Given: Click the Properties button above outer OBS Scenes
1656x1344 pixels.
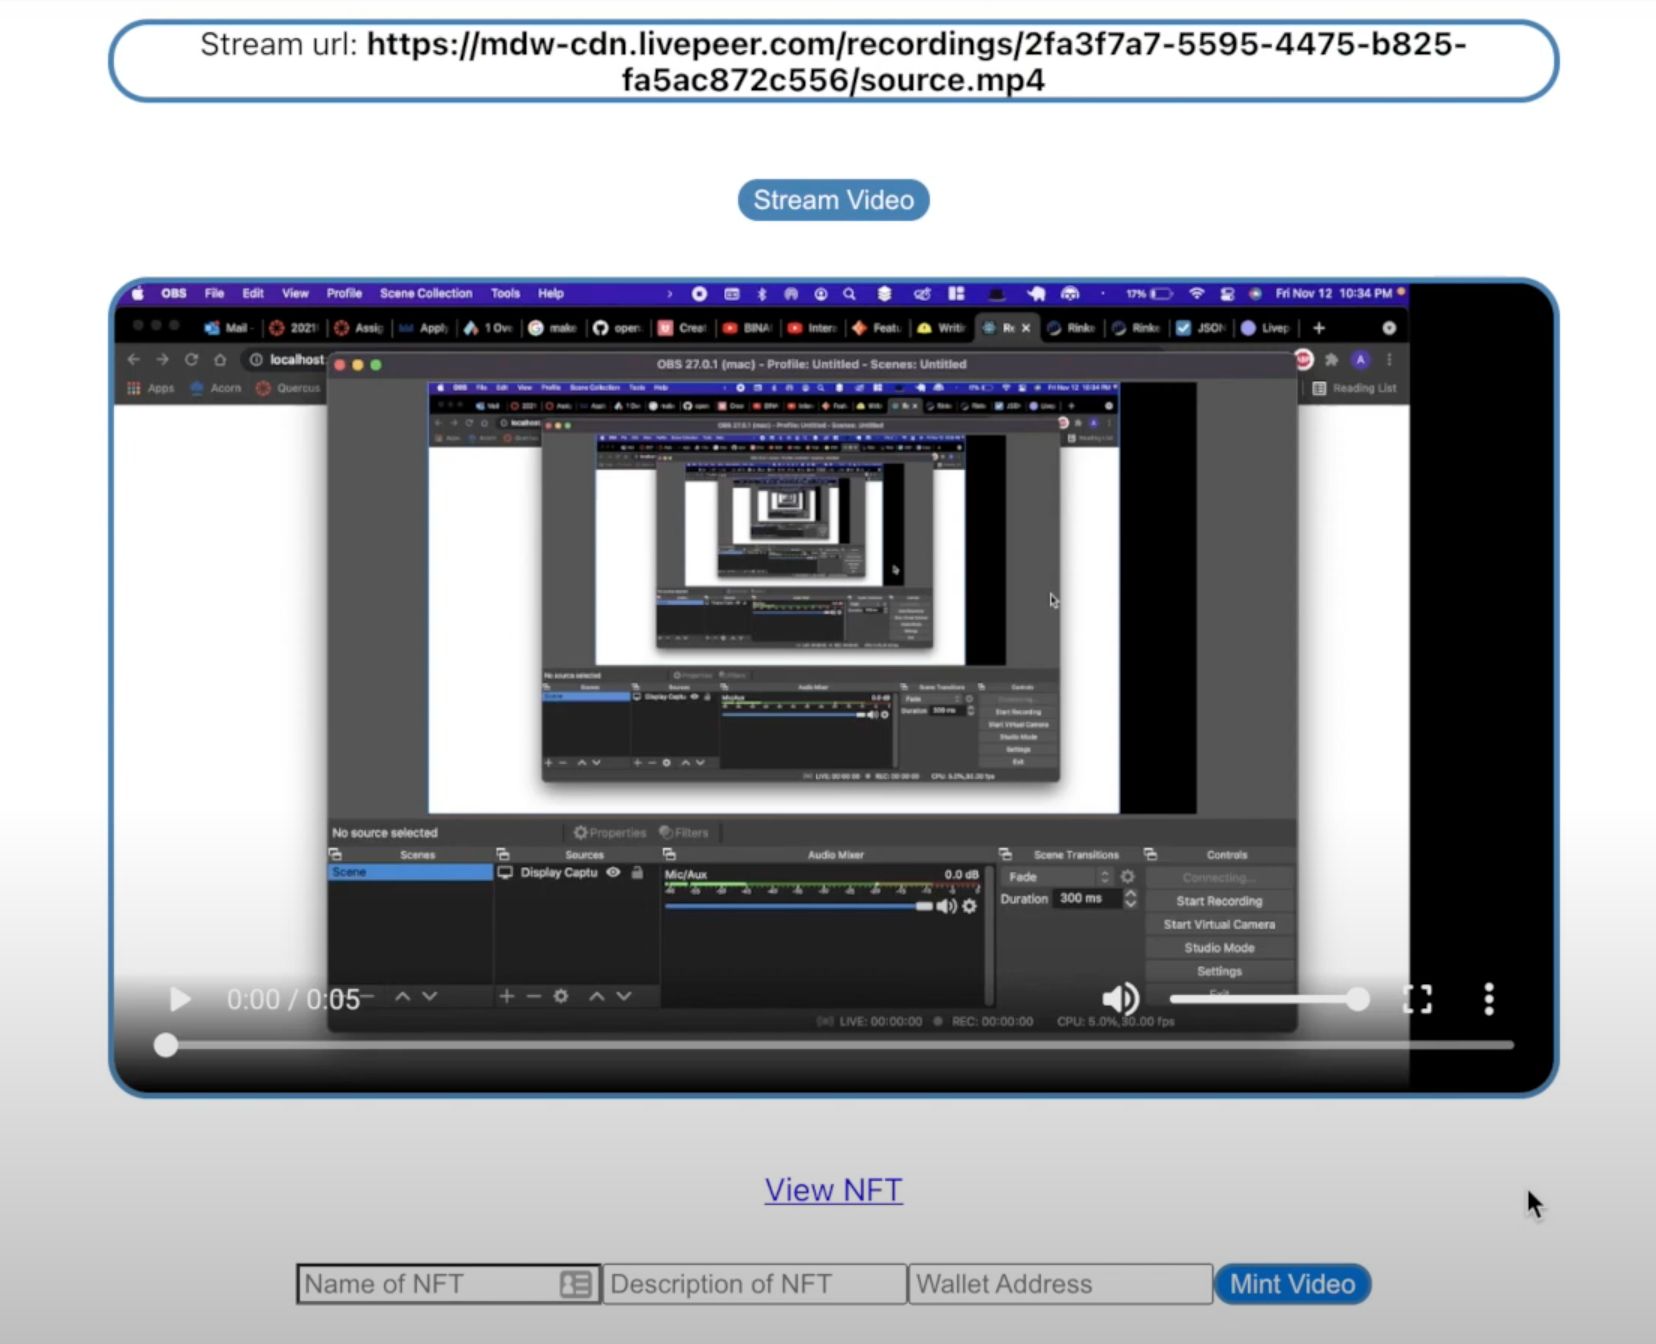Looking at the screenshot, I should point(610,832).
